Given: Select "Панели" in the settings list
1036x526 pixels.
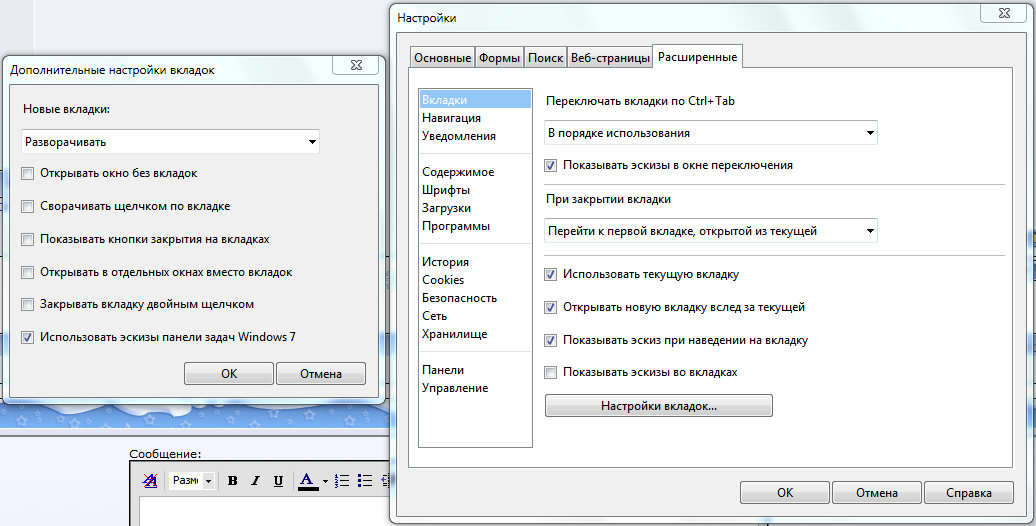Looking at the screenshot, I should point(475,369).
